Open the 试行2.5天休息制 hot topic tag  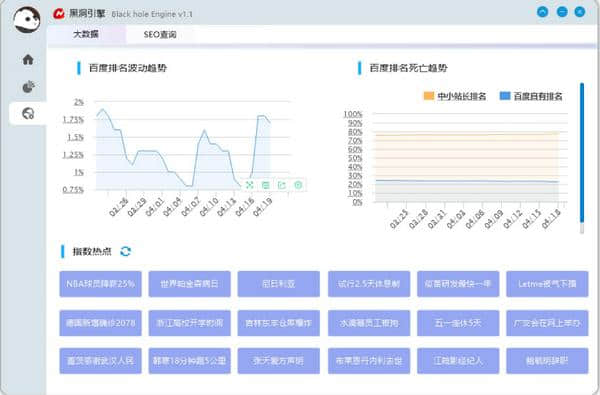369,284
